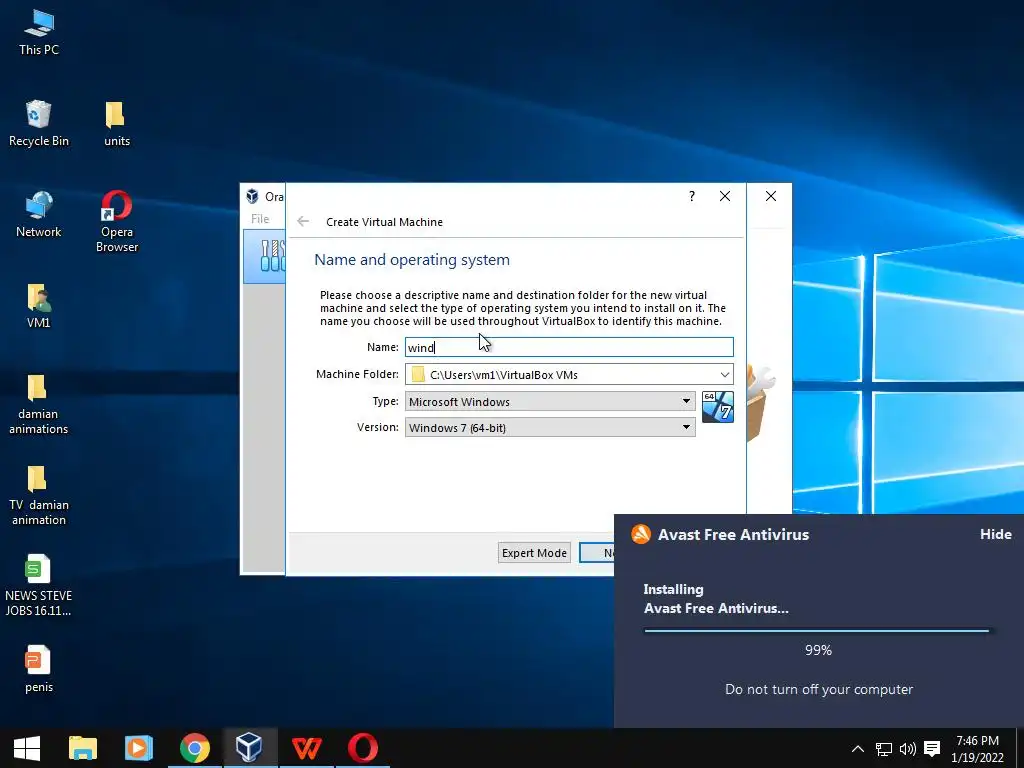Click the Avast logo in the popup

(x=641, y=534)
